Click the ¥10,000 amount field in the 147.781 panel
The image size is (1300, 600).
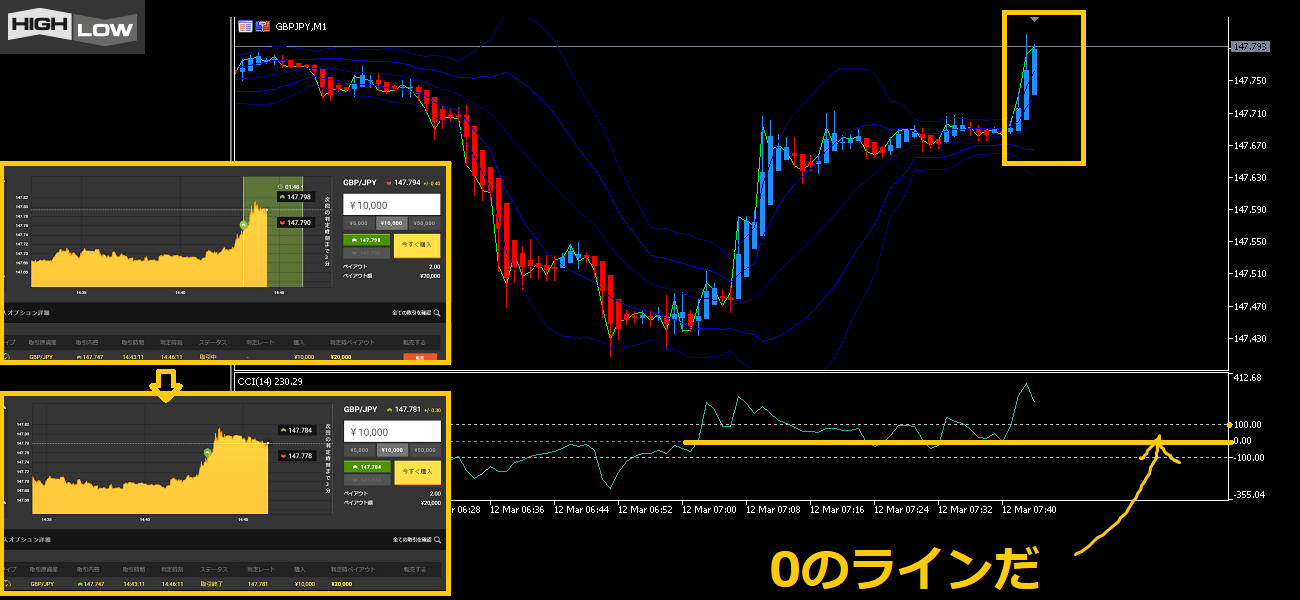point(392,431)
